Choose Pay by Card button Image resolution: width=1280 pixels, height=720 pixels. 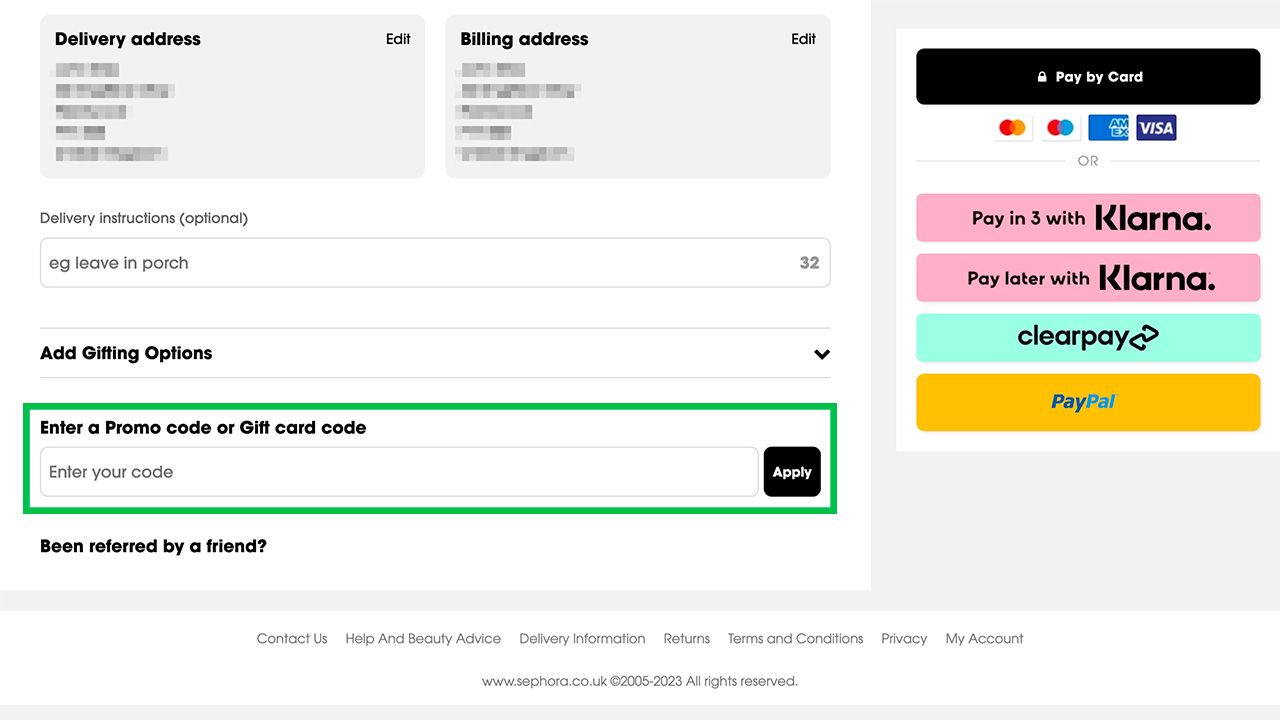1088,77
